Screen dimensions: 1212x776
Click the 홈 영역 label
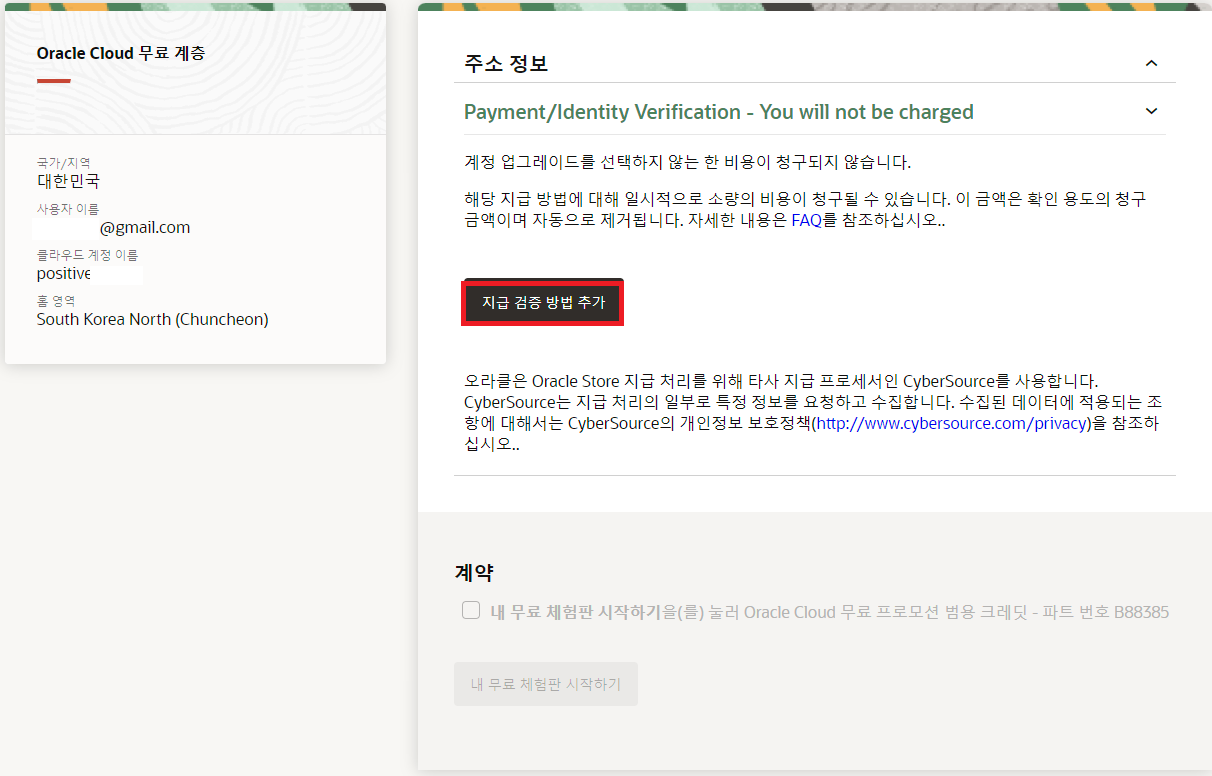coord(56,300)
